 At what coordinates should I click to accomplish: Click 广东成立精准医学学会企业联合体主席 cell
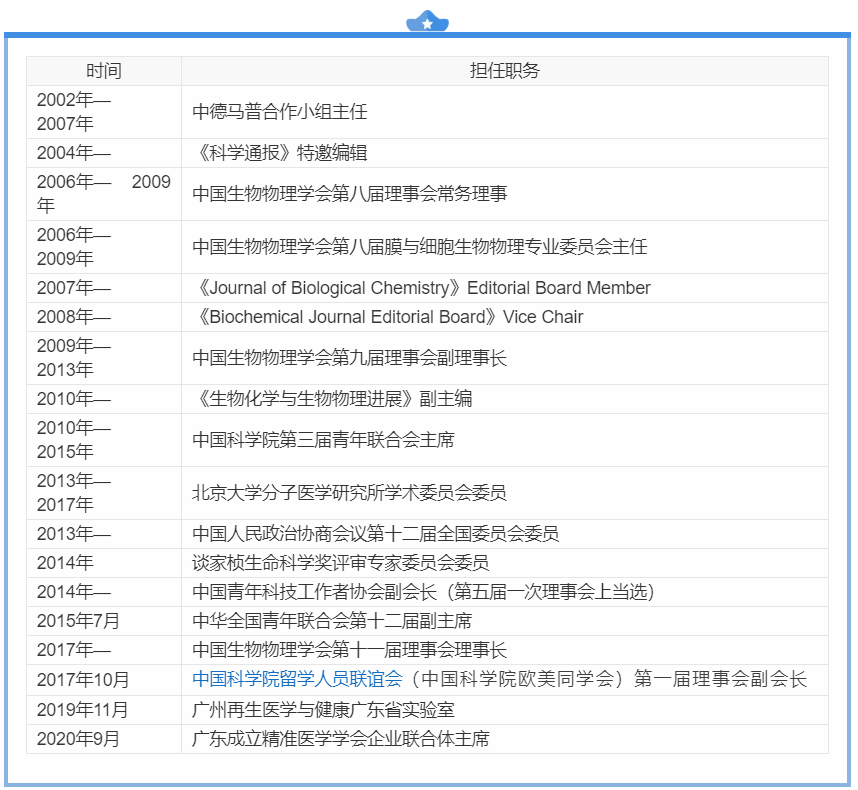341,739
